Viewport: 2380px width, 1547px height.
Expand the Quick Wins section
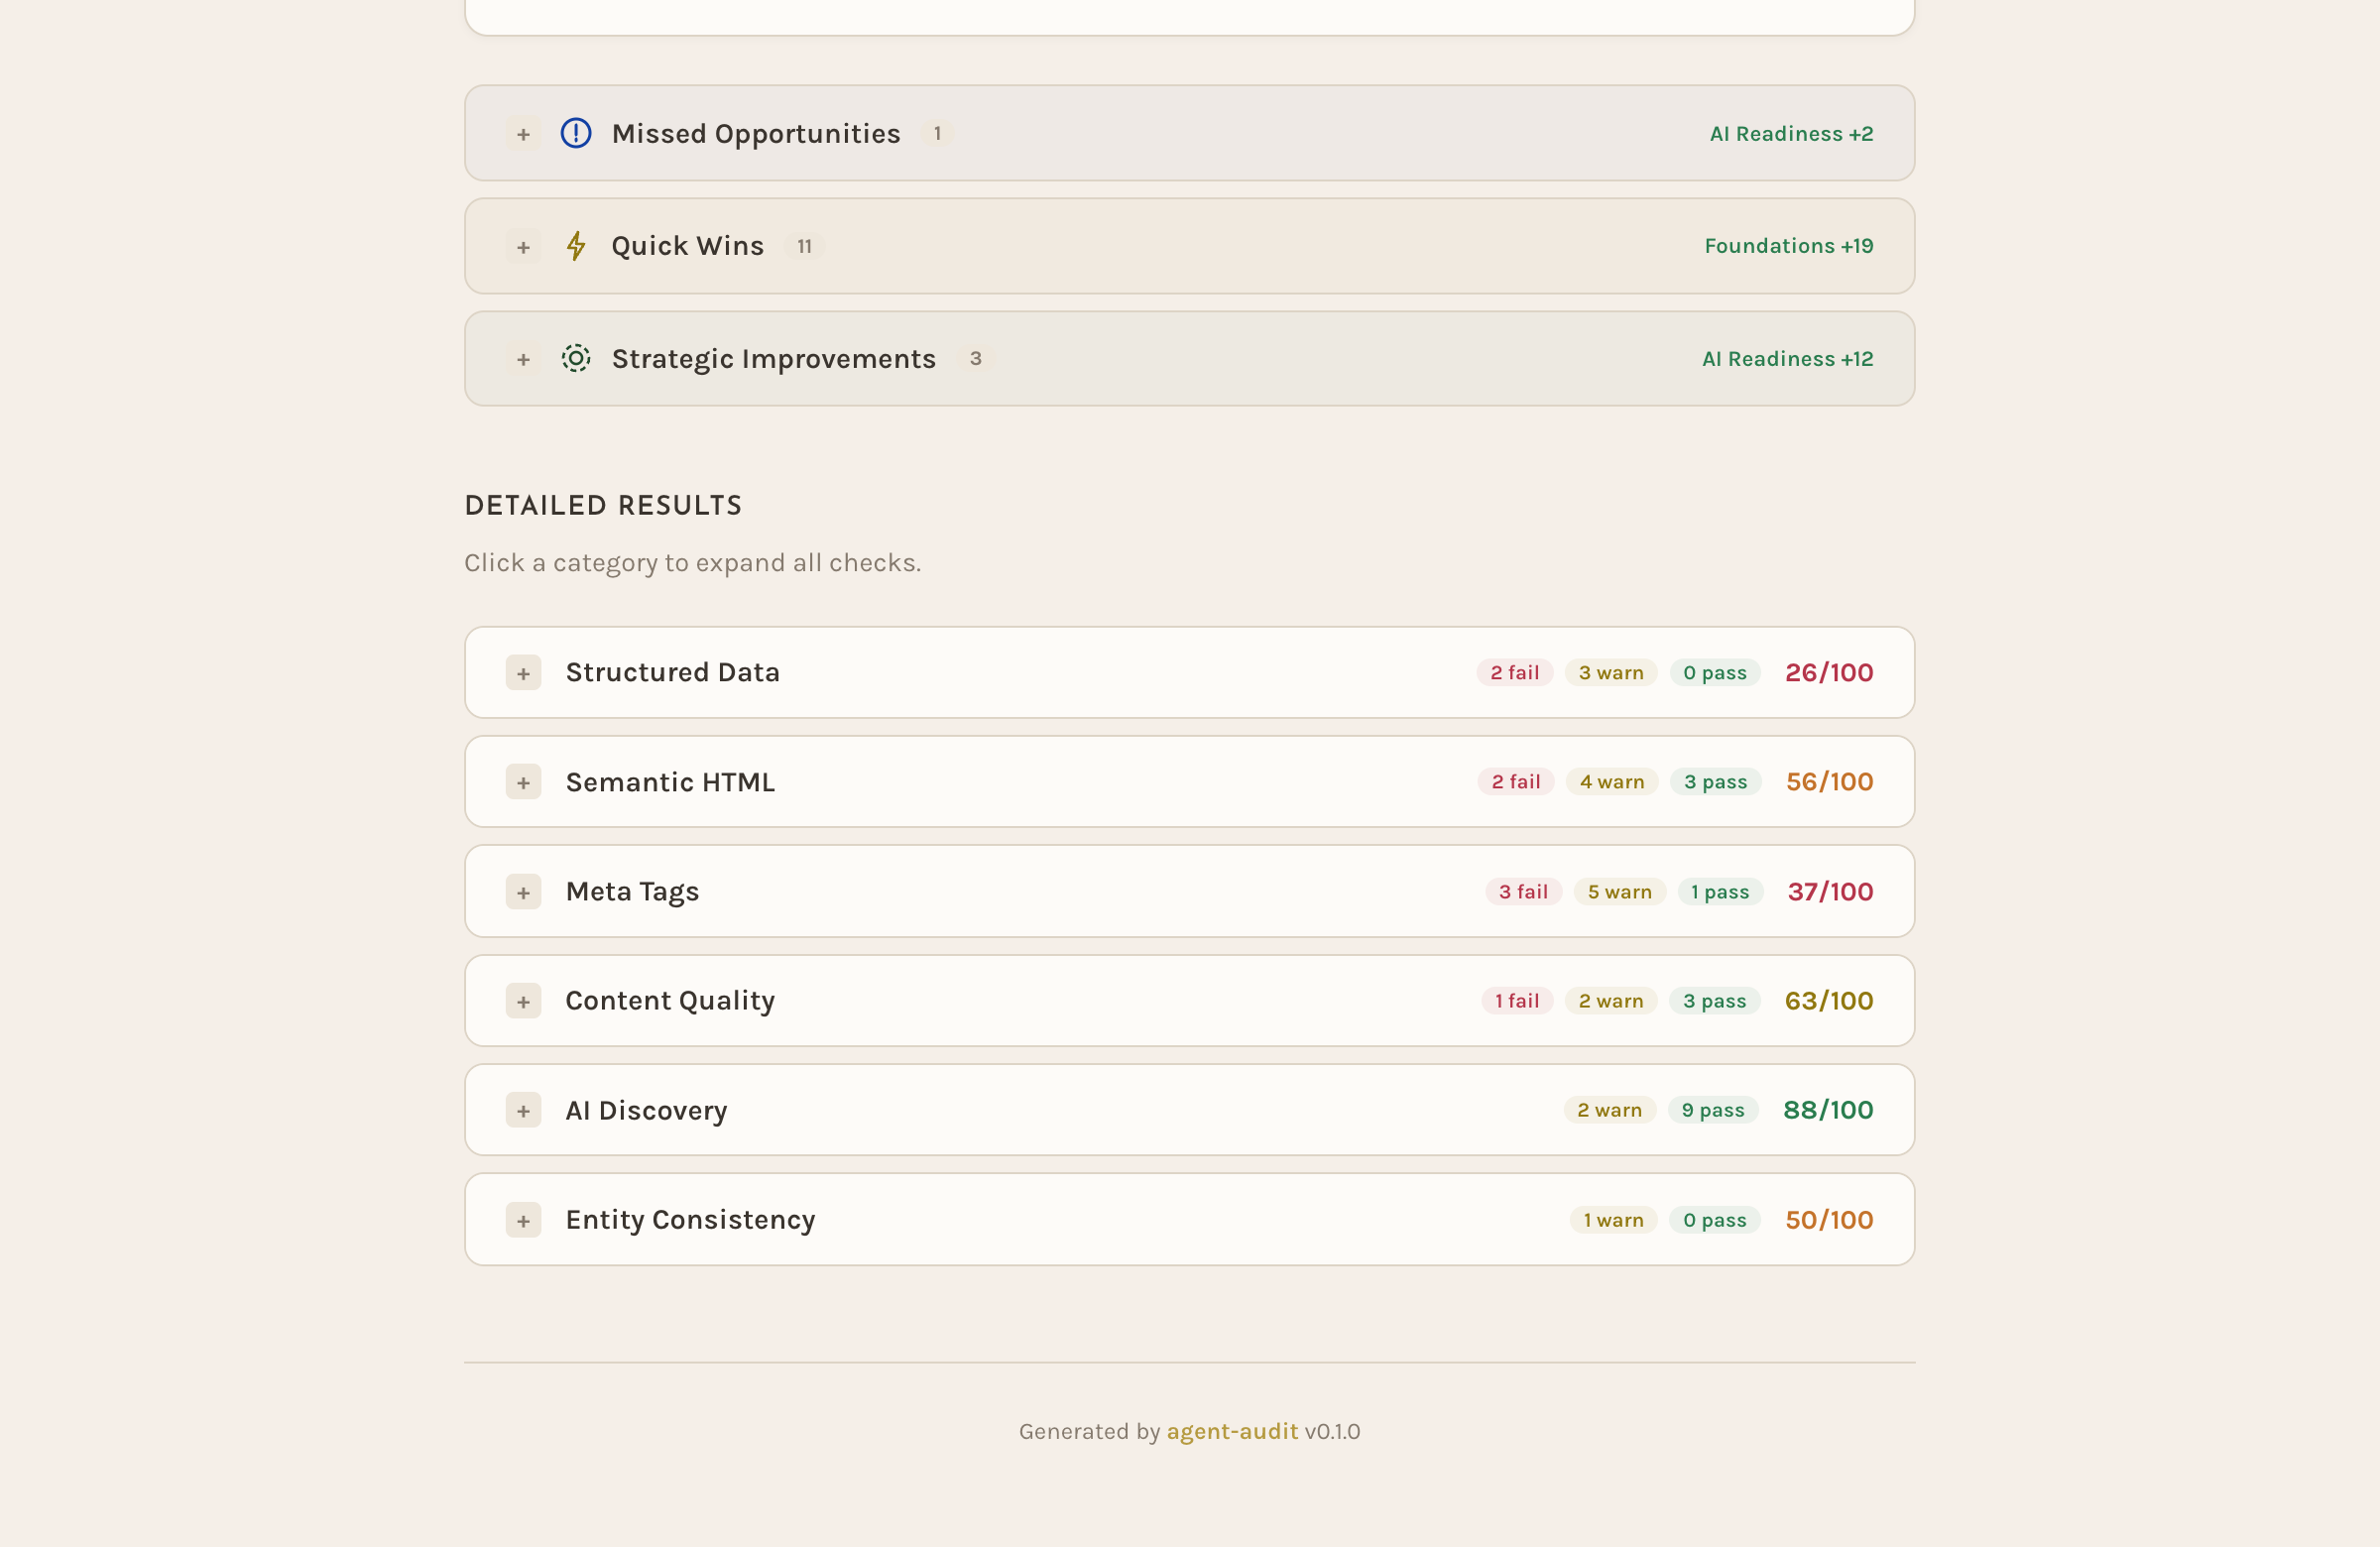point(523,246)
